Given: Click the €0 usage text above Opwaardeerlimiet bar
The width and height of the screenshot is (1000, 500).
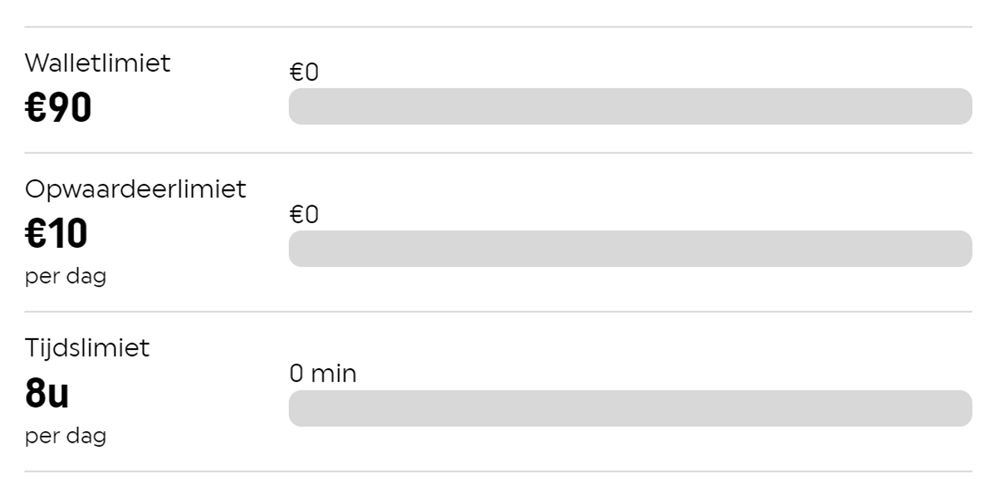Looking at the screenshot, I should (x=303, y=214).
